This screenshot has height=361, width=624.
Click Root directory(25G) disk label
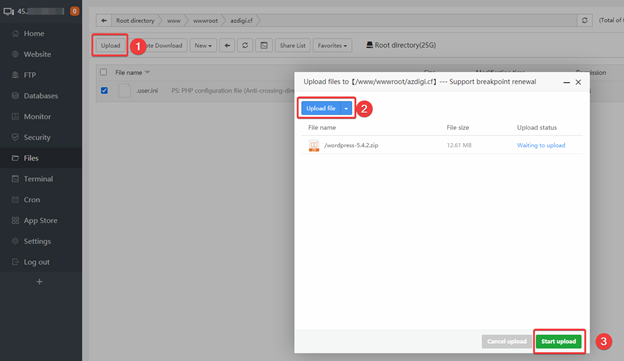tap(401, 45)
